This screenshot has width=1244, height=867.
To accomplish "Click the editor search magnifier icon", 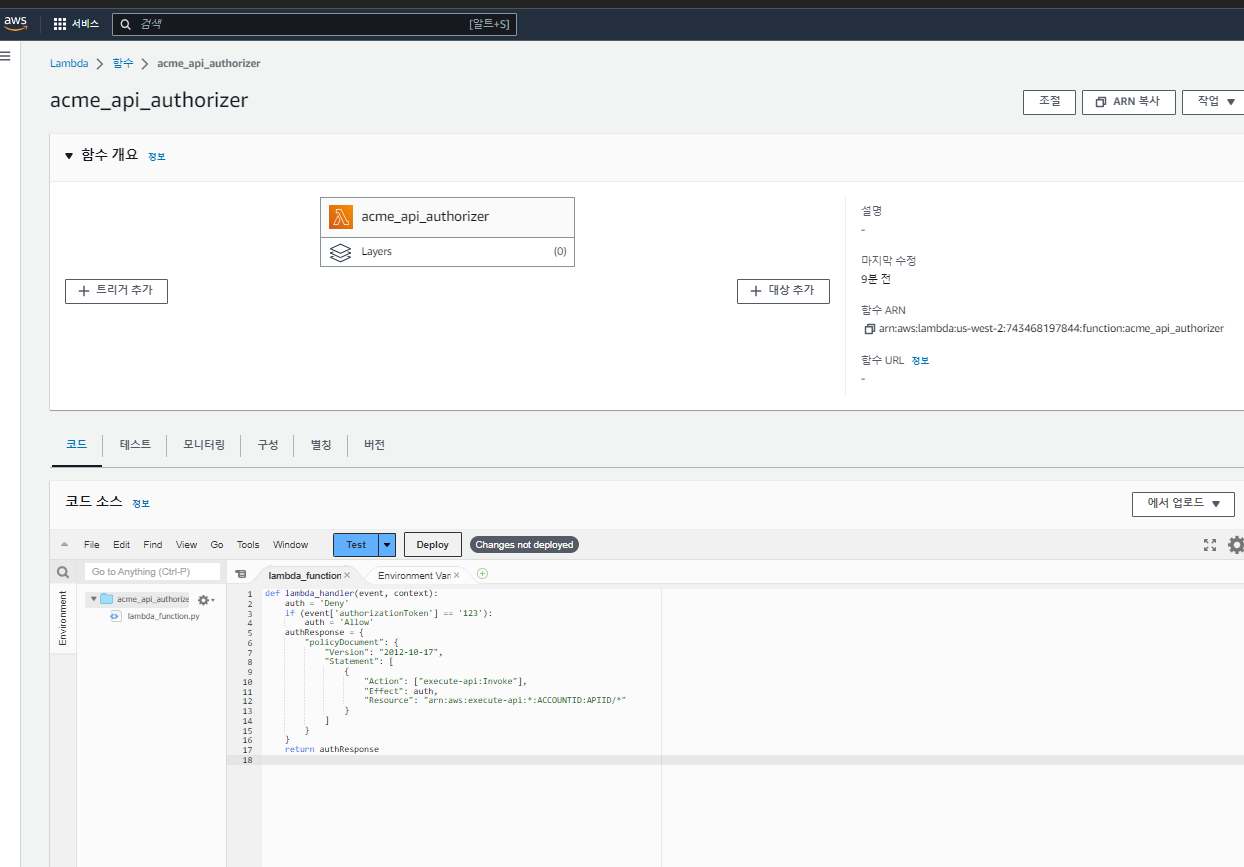I will (63, 573).
